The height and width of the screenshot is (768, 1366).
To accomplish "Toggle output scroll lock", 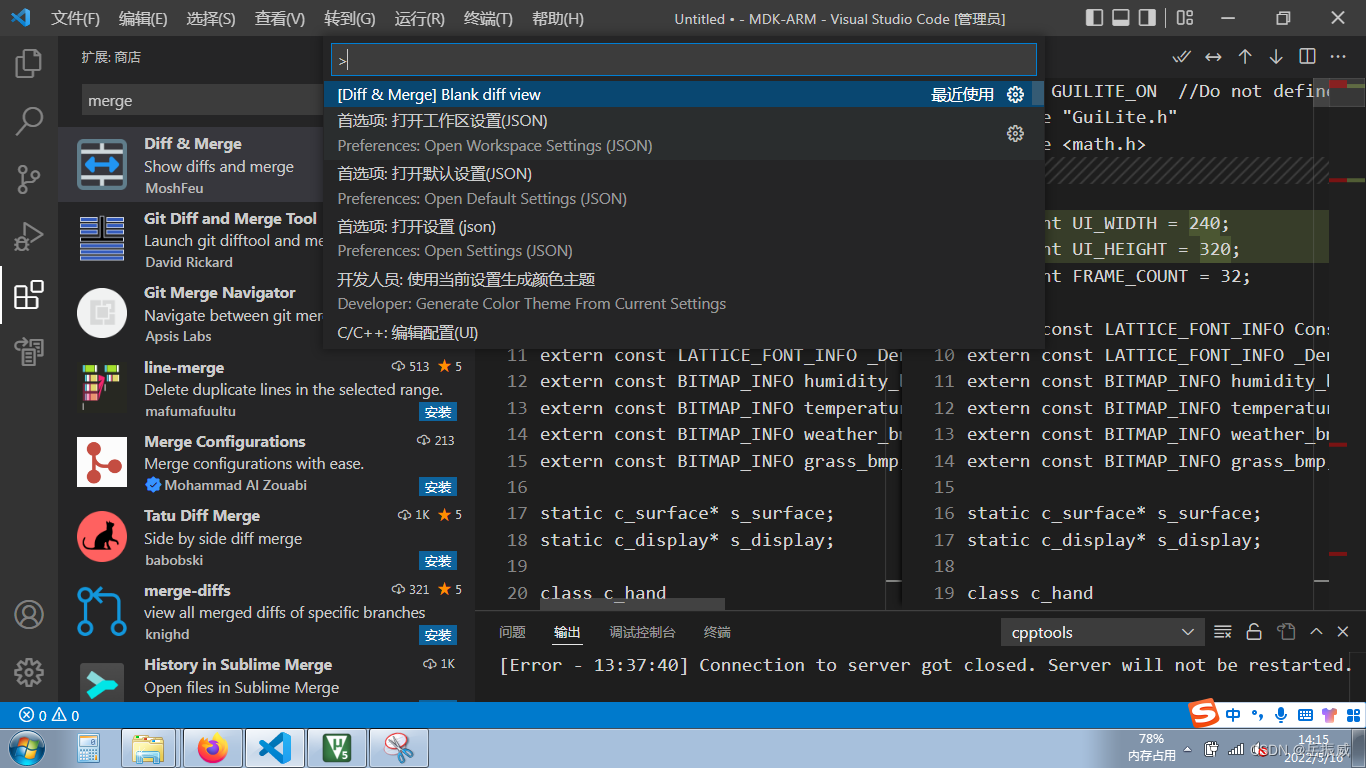I will point(1254,632).
